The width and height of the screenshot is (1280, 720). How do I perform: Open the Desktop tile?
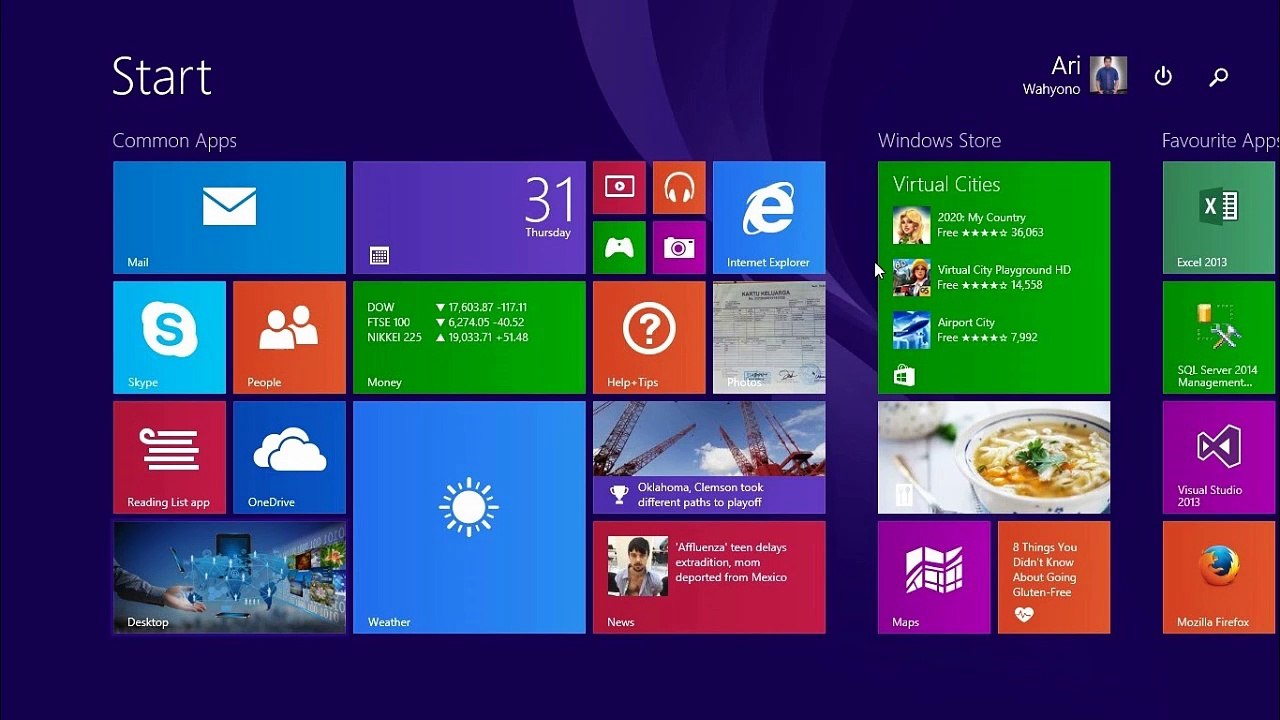coord(229,577)
